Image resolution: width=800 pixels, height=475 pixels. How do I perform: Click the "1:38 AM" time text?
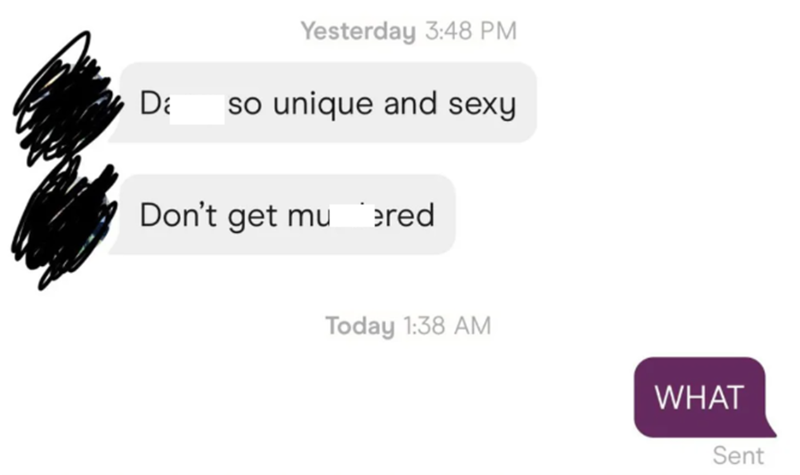(447, 326)
